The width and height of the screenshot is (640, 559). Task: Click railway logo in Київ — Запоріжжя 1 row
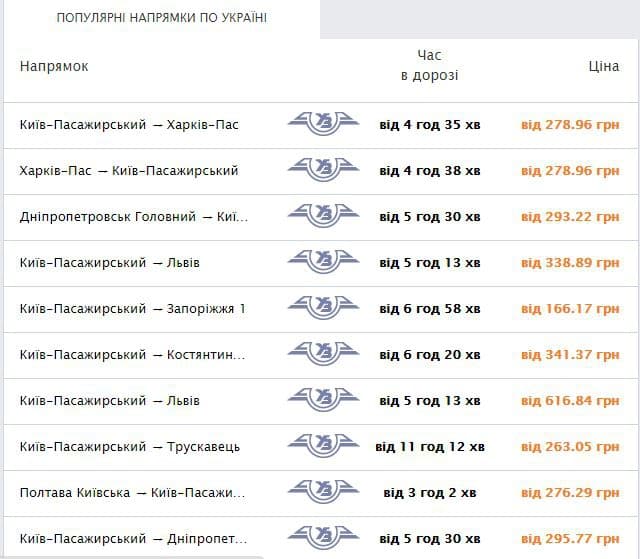323,309
